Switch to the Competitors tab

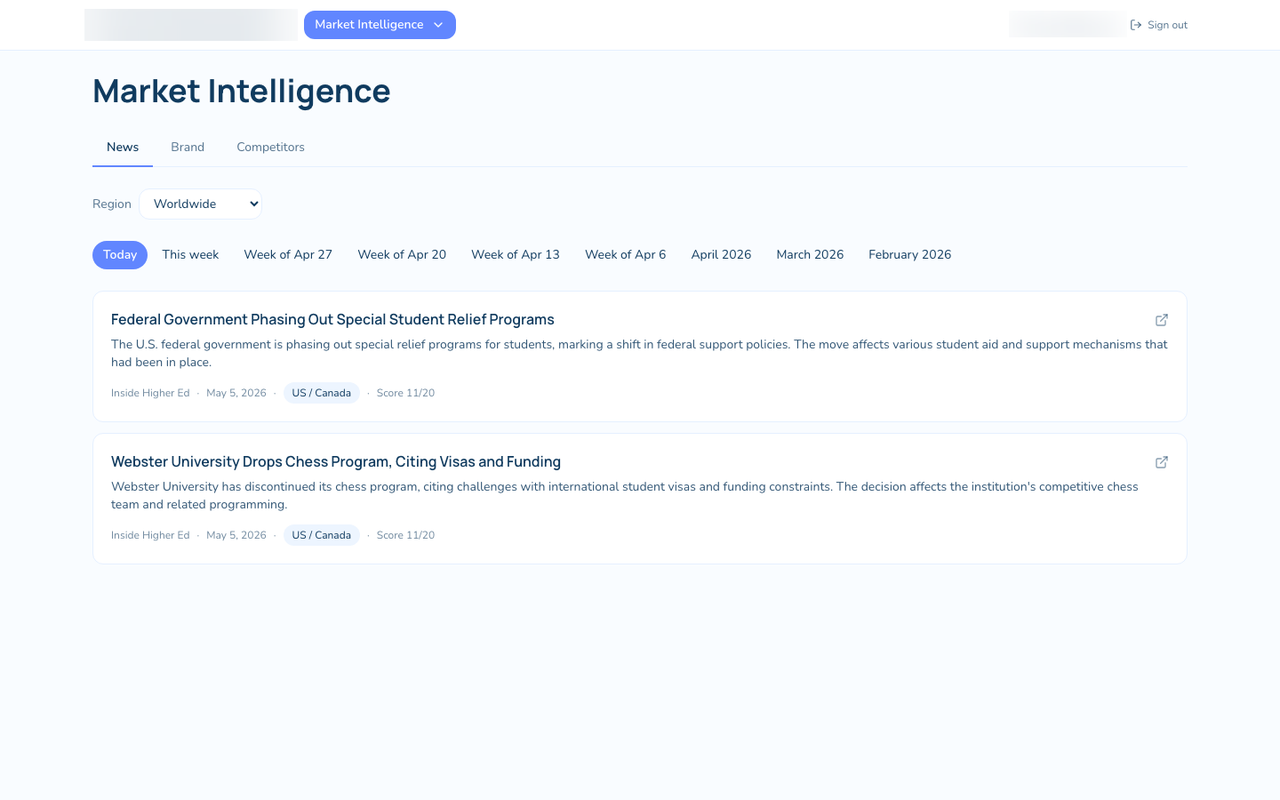(270, 147)
